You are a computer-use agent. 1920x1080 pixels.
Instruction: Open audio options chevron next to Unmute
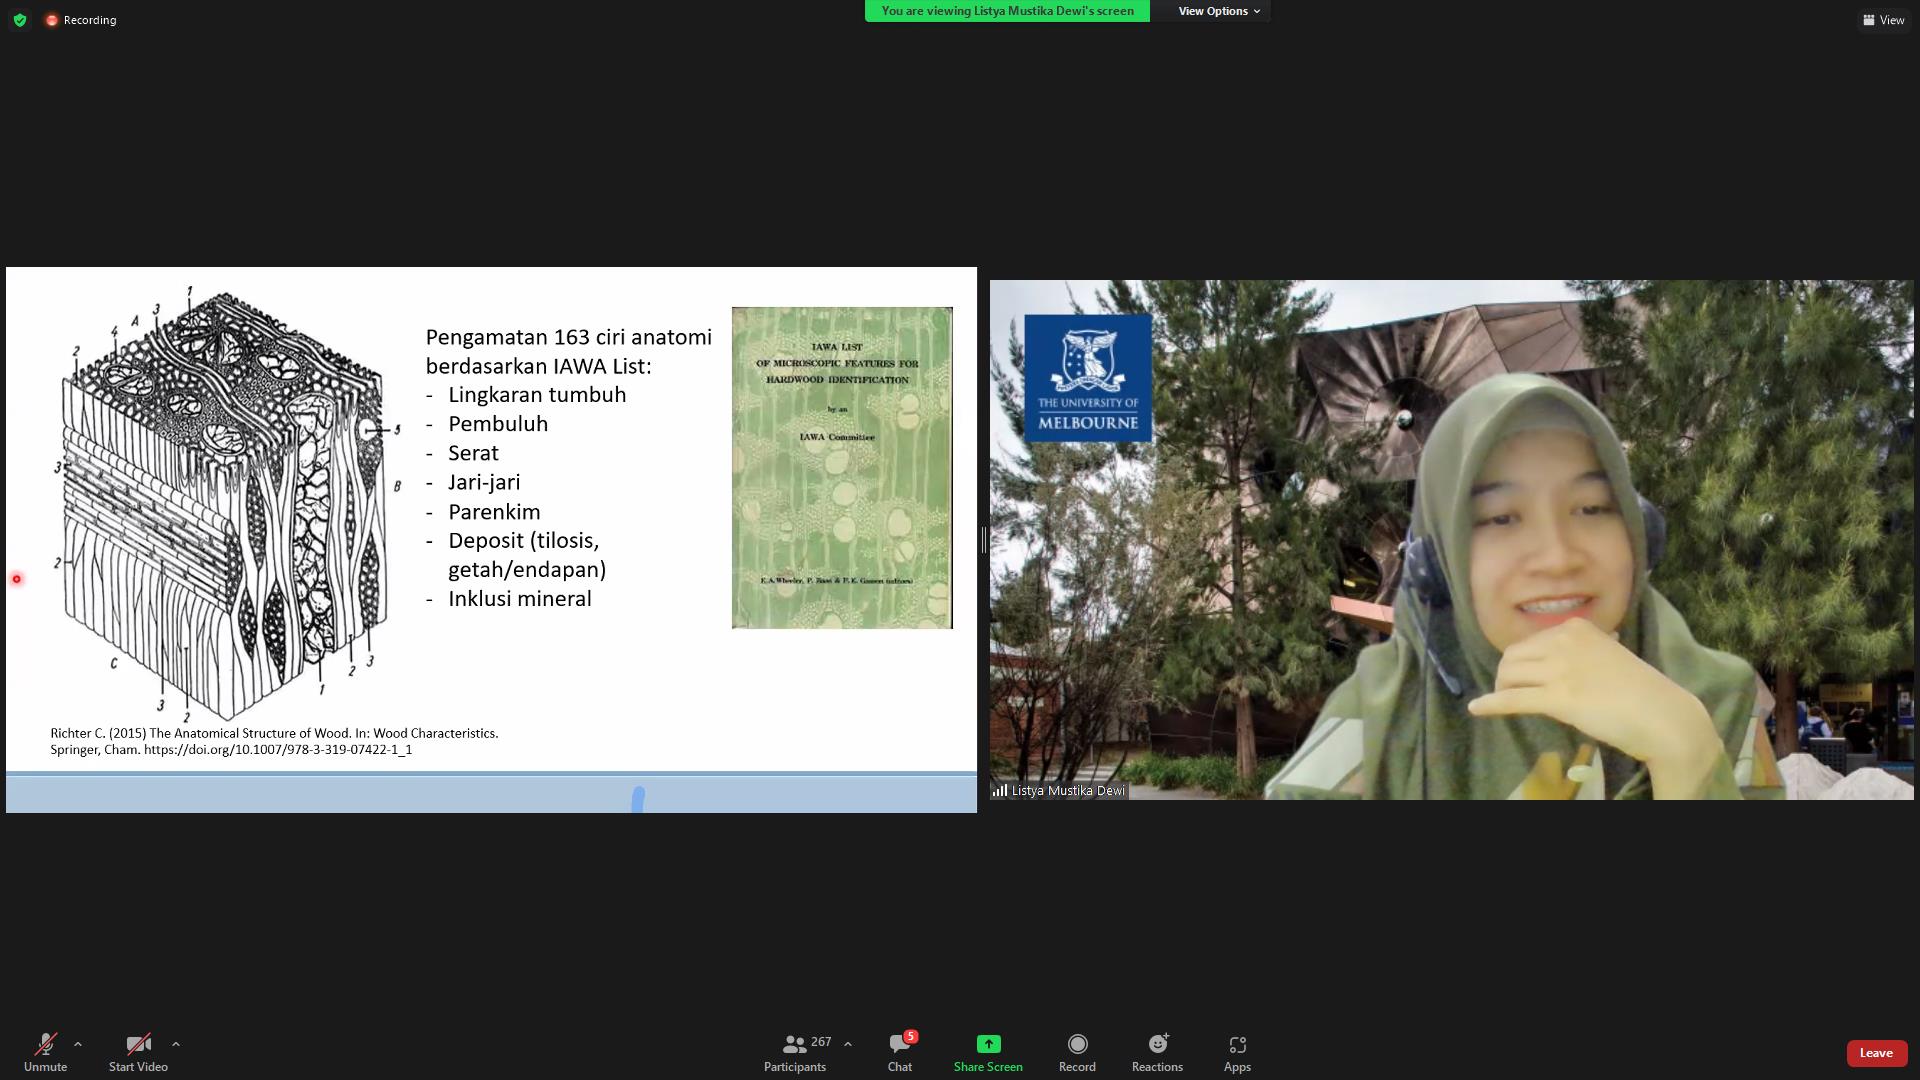[77, 1044]
